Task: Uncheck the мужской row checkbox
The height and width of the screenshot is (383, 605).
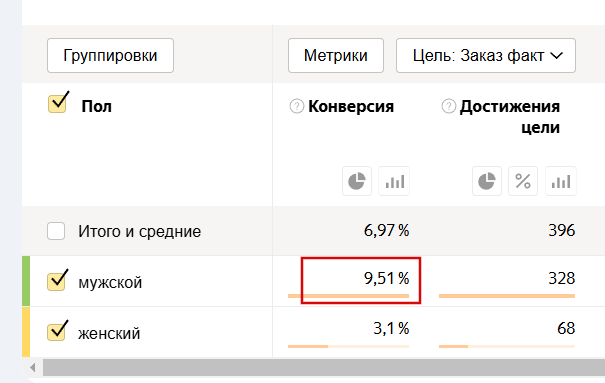Action: (56, 281)
